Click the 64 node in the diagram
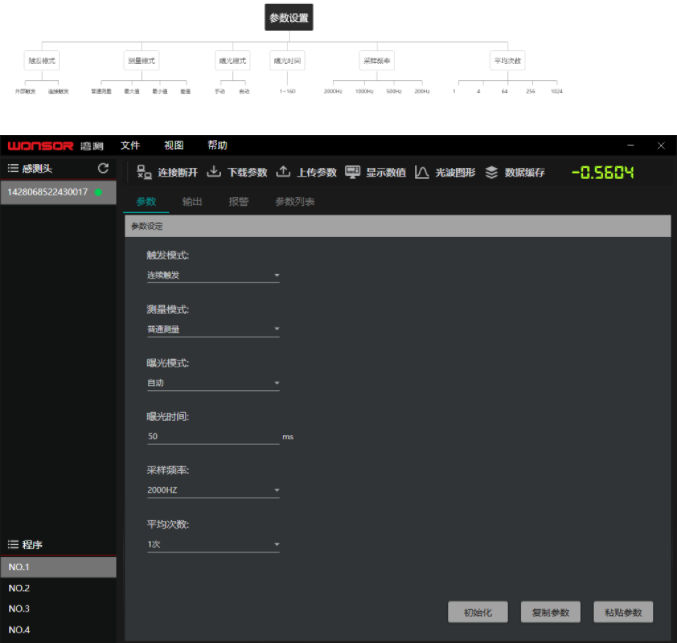677x643 pixels. pyautogui.click(x=505, y=91)
